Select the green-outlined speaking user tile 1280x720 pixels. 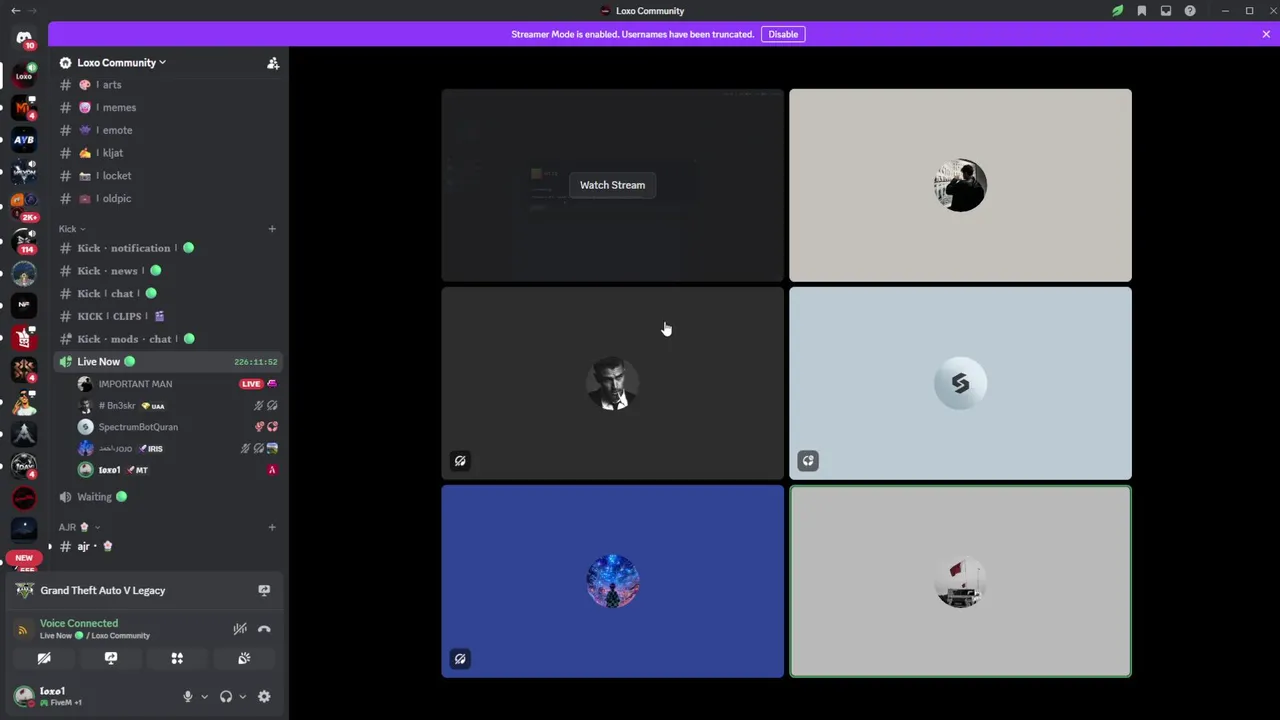click(x=960, y=581)
